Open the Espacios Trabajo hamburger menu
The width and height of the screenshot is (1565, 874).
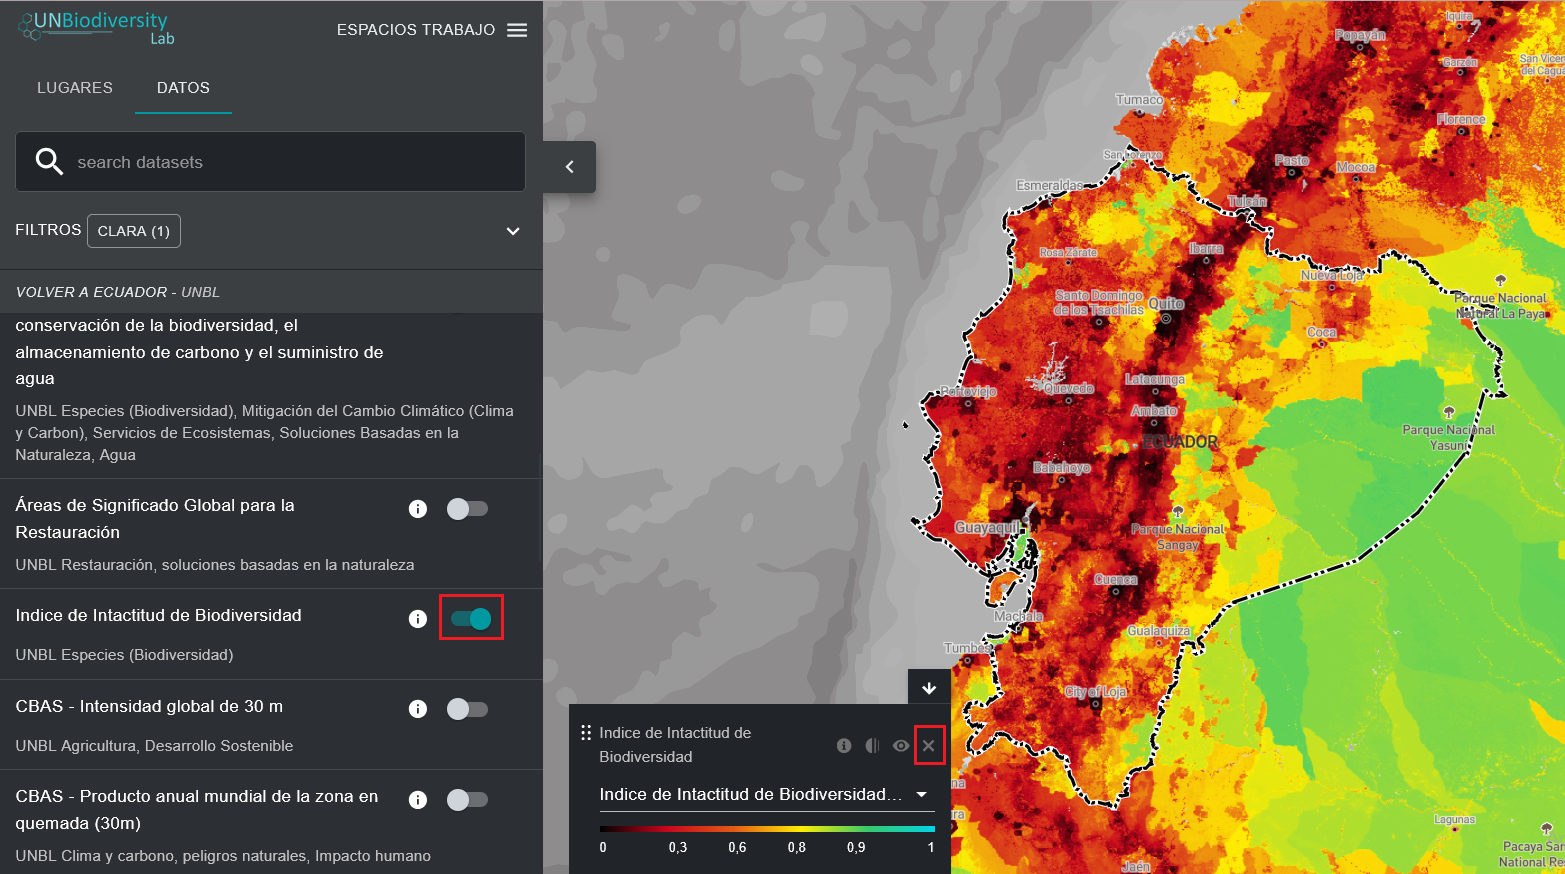516,30
